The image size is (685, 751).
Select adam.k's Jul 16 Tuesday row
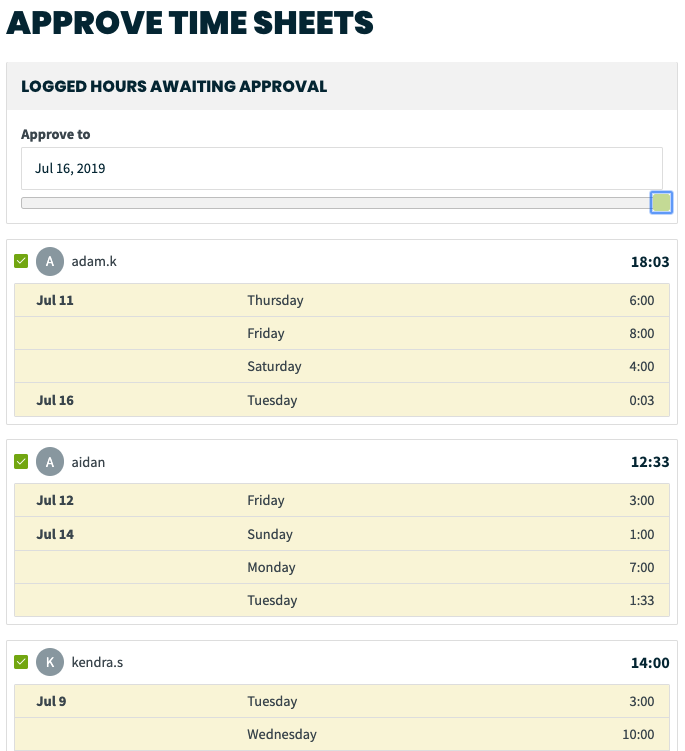pos(342,400)
